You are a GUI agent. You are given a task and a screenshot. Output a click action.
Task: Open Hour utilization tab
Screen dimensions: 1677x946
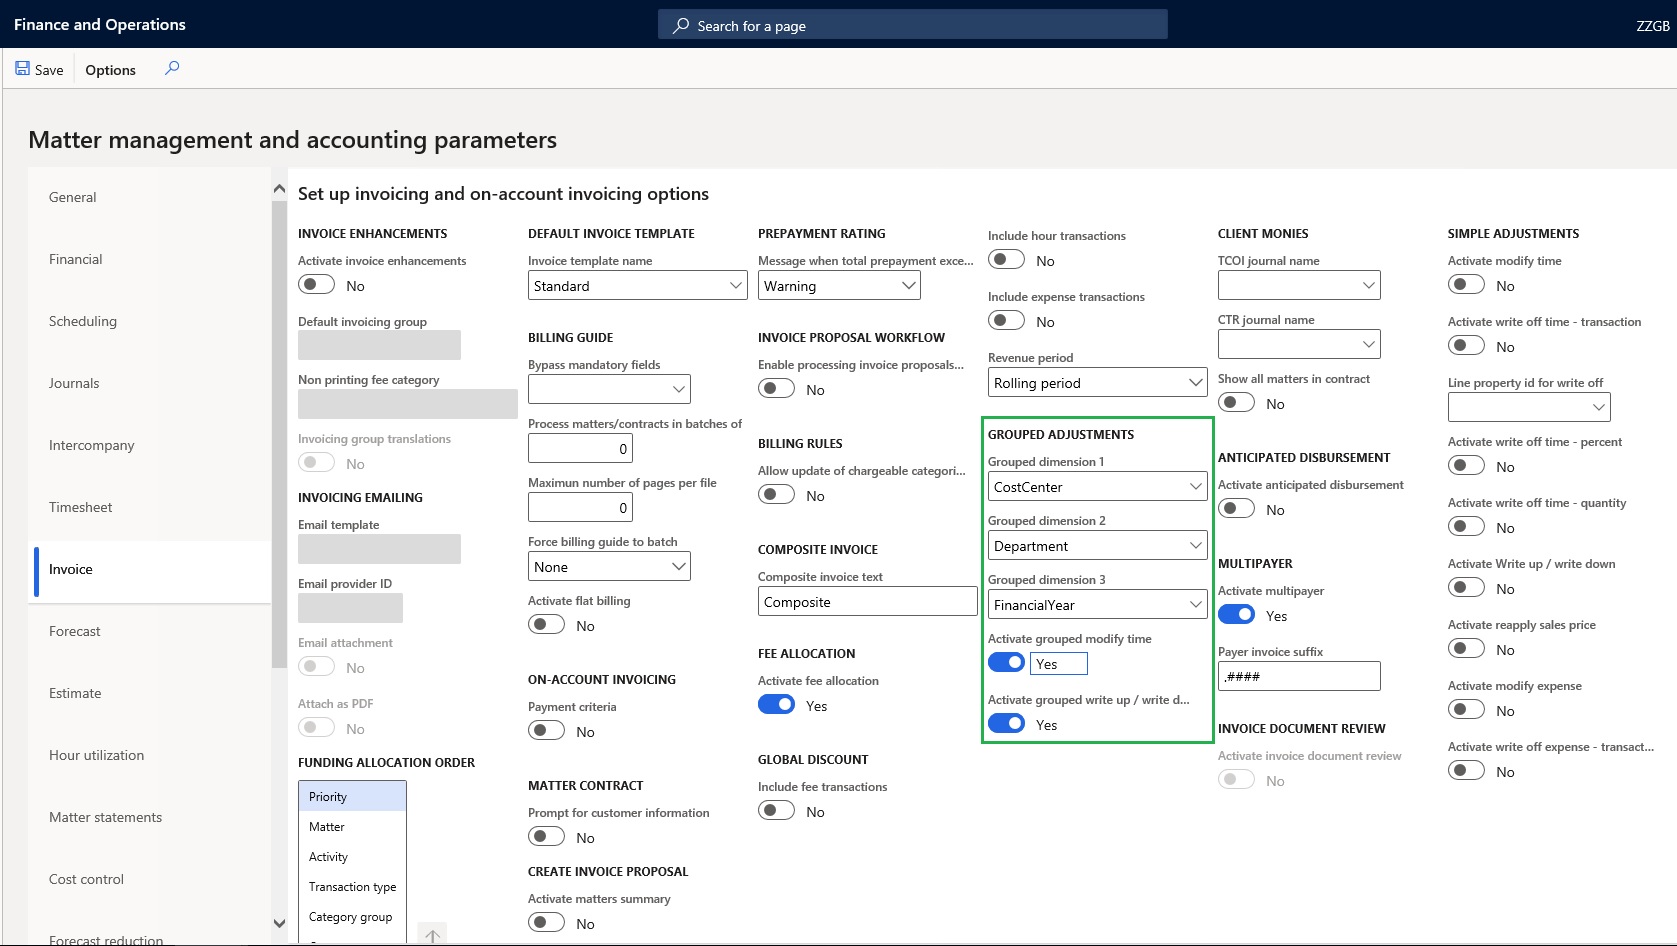pos(150,755)
